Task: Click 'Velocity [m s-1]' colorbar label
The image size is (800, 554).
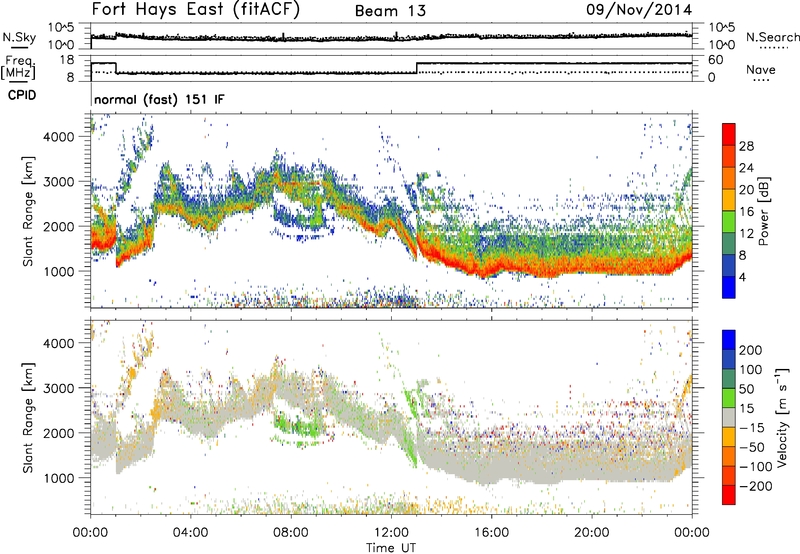Action: pyautogui.click(x=782, y=417)
